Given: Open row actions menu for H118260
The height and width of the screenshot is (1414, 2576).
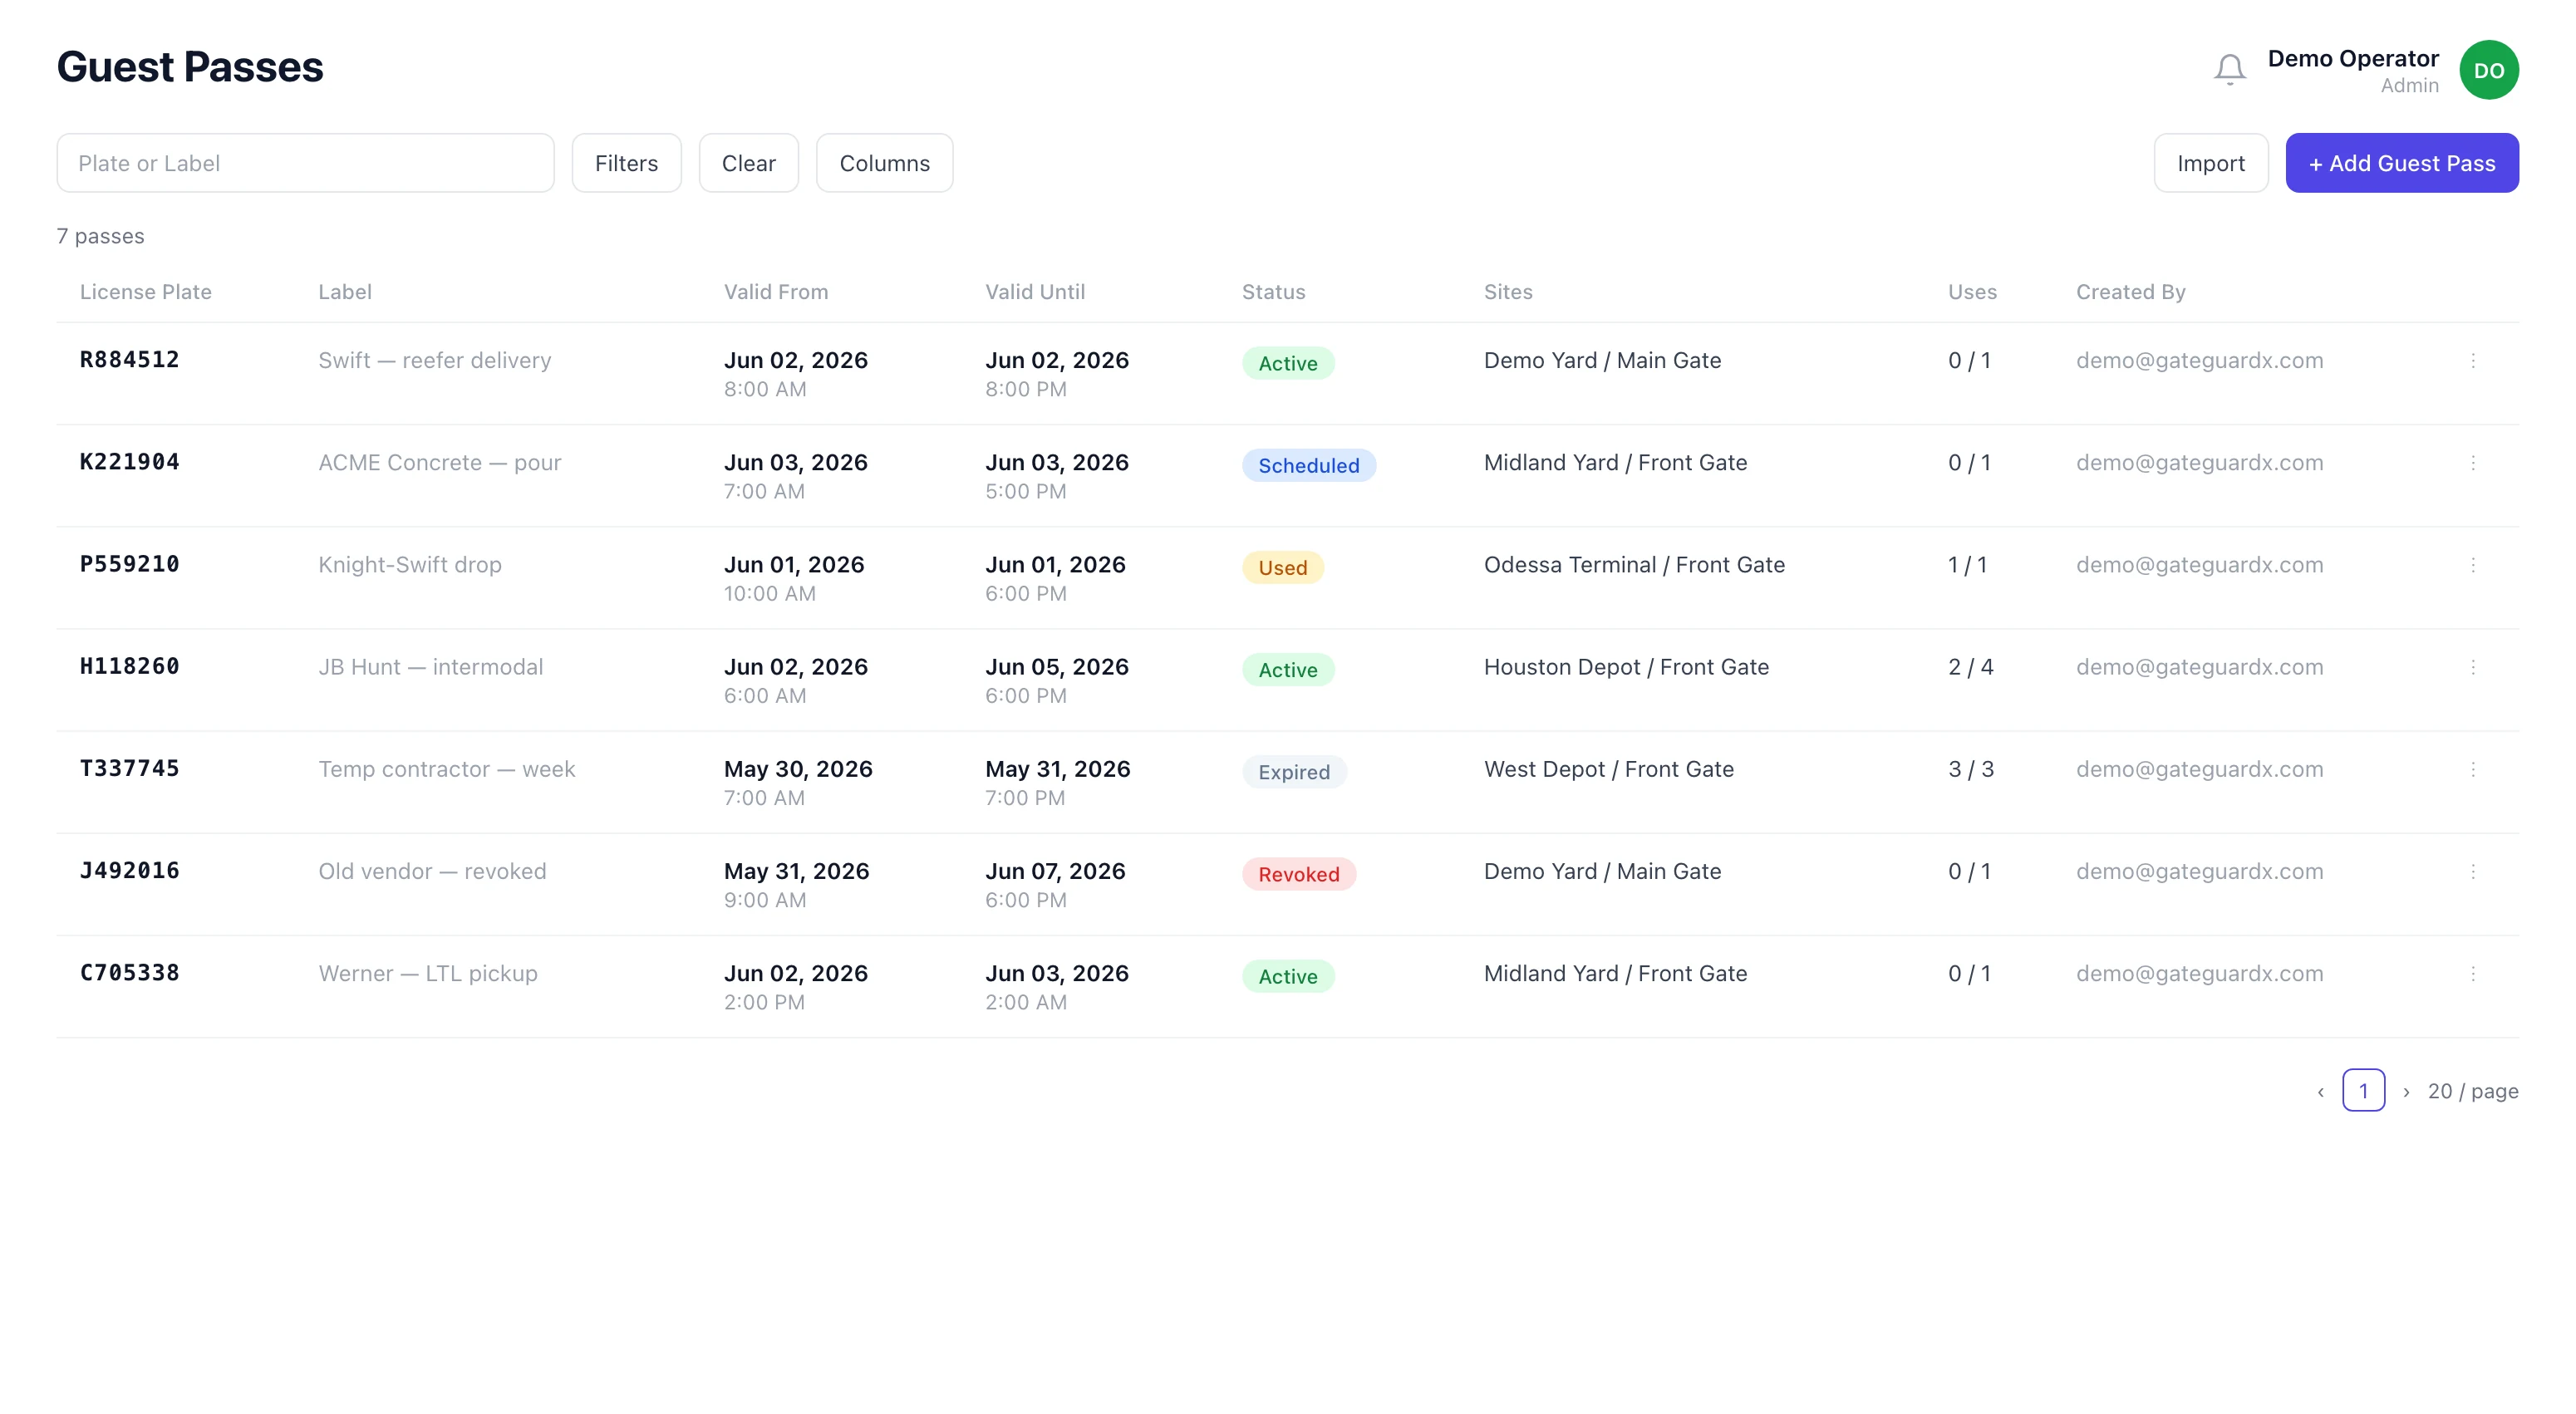Looking at the screenshot, I should click(x=2473, y=666).
